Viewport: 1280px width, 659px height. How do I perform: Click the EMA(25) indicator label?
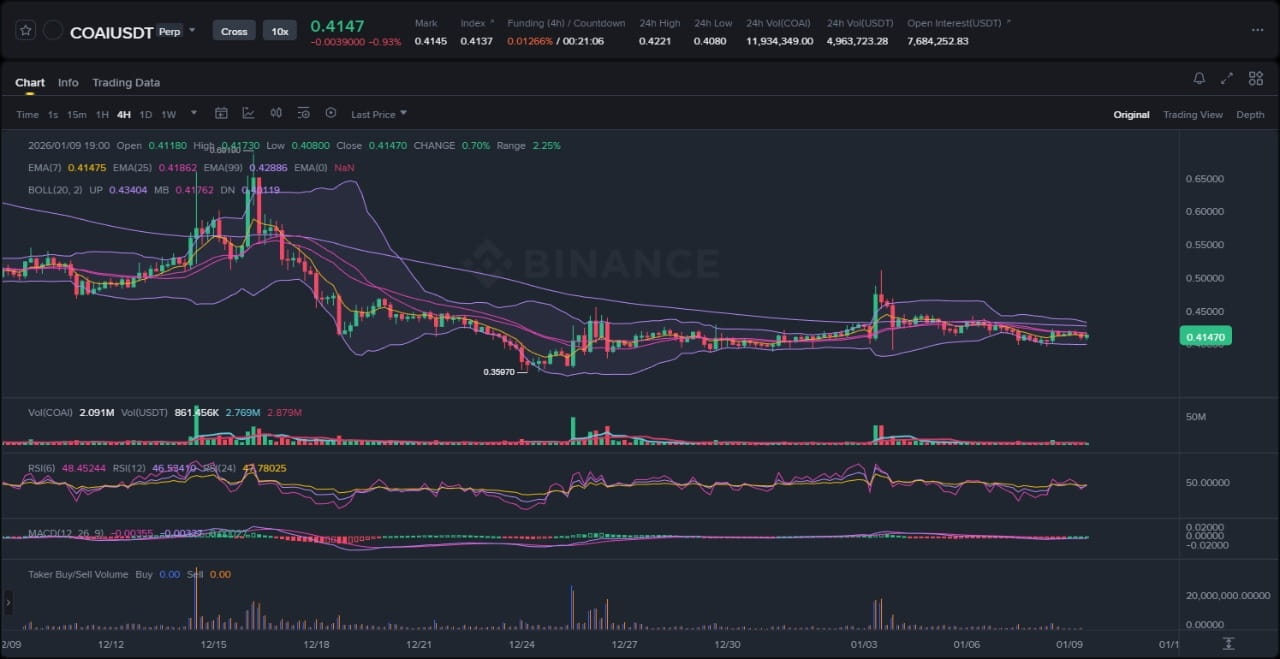132,167
